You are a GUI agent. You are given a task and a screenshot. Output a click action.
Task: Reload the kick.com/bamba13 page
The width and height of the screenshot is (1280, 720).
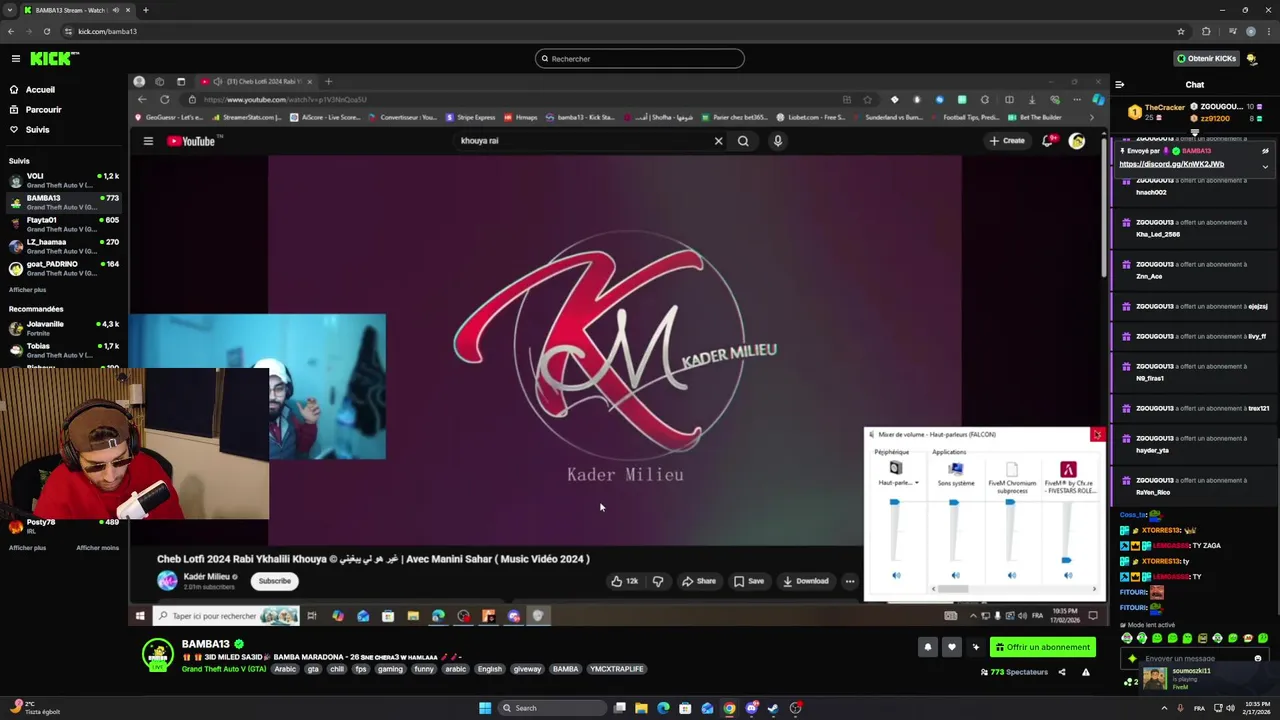coord(47,31)
